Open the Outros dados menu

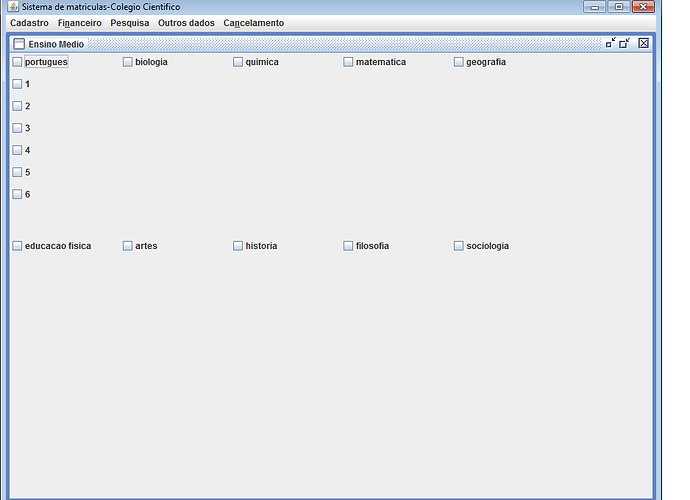coord(186,23)
